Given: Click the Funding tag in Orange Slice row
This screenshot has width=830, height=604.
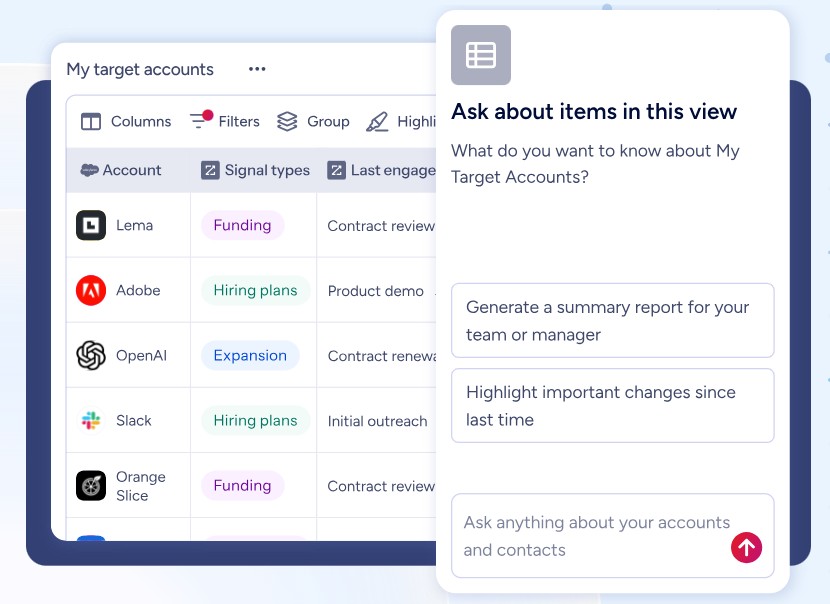Looking at the screenshot, I should pos(242,486).
